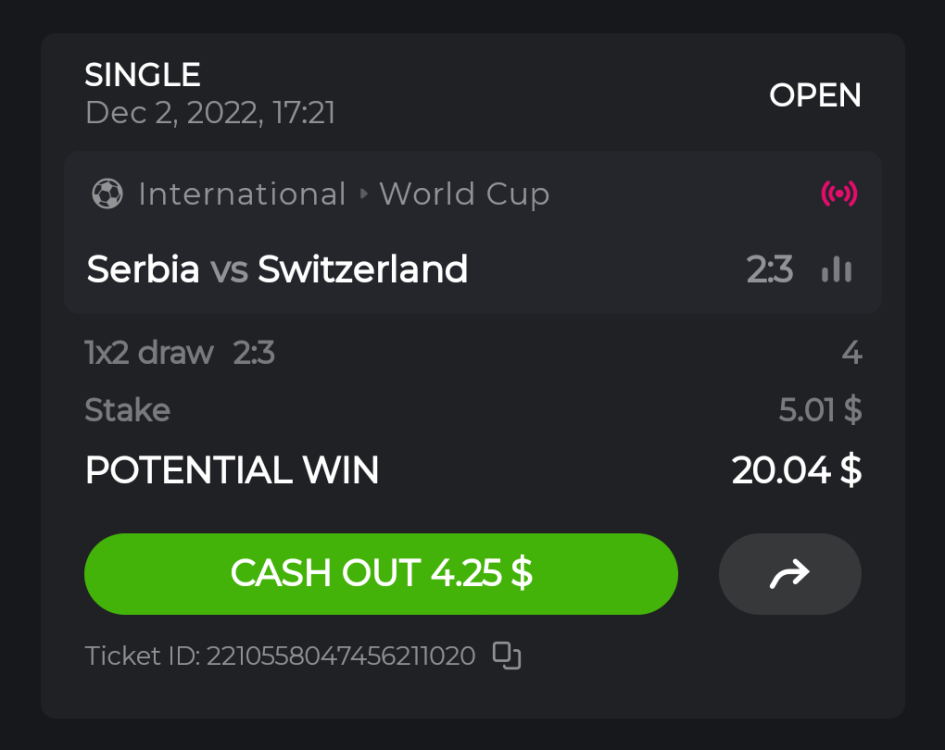The image size is (945, 750).
Task: Open match statistics bar chart icon
Action: (x=836, y=270)
